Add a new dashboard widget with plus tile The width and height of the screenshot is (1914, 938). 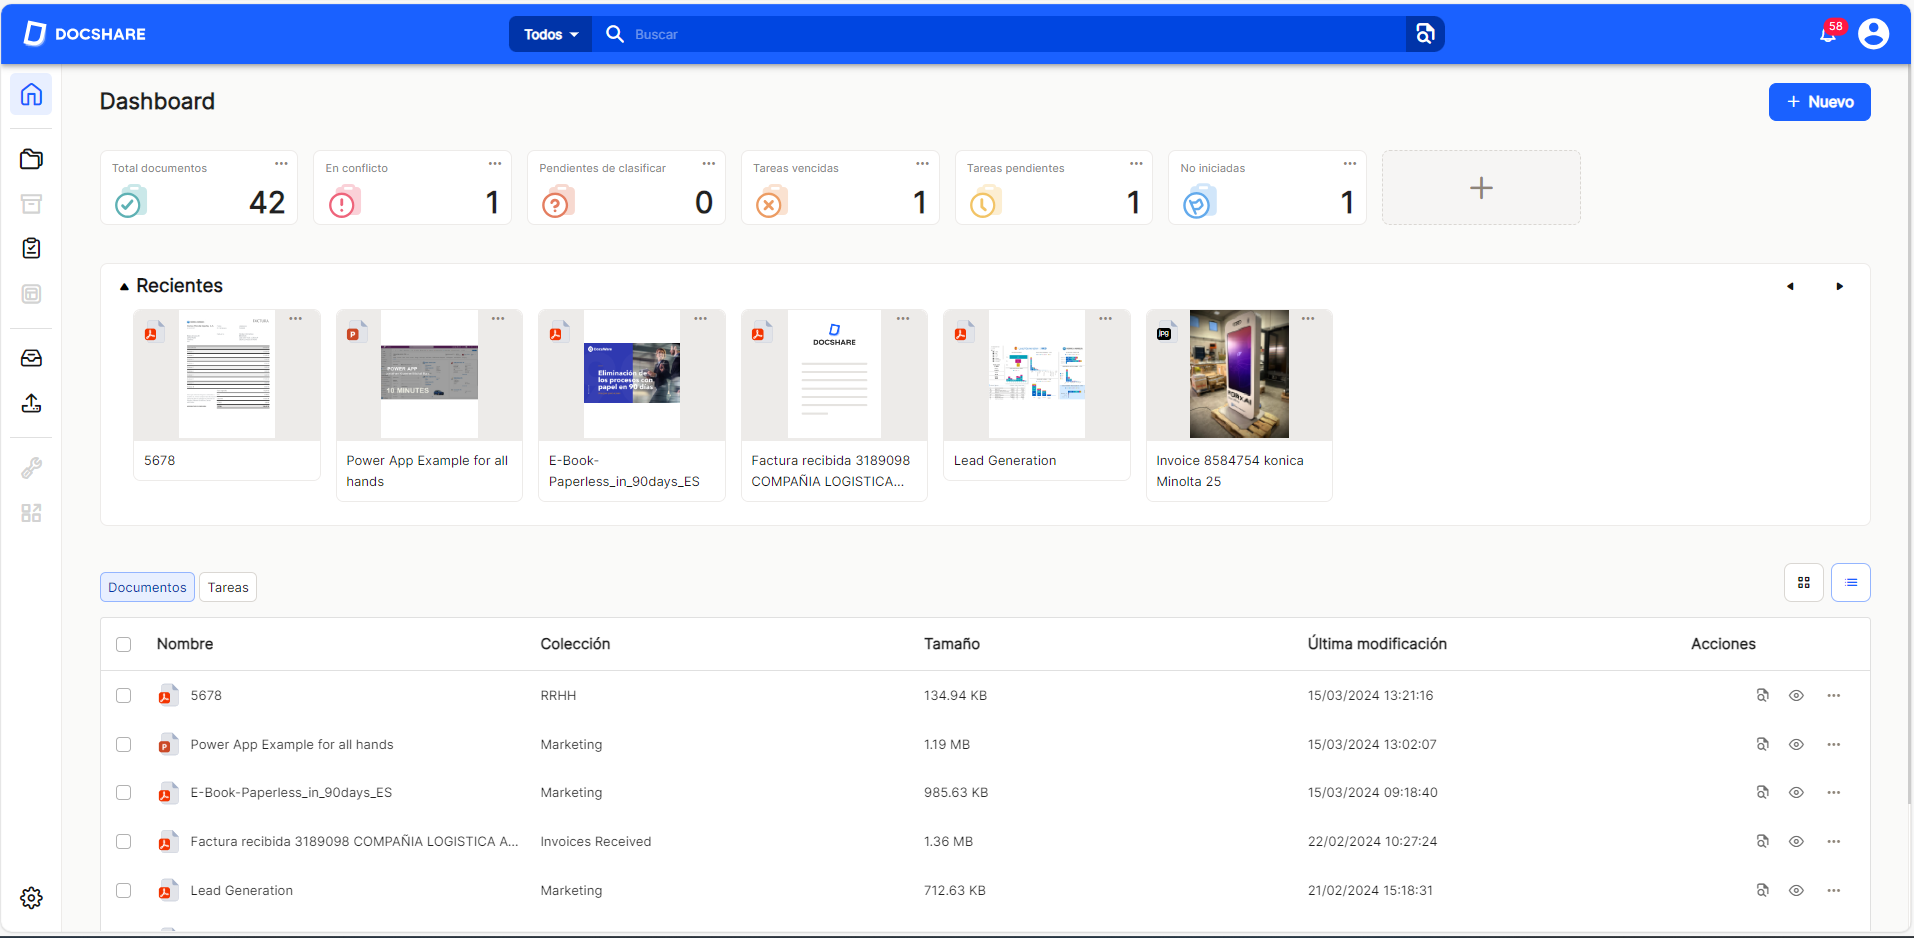pyautogui.click(x=1481, y=188)
